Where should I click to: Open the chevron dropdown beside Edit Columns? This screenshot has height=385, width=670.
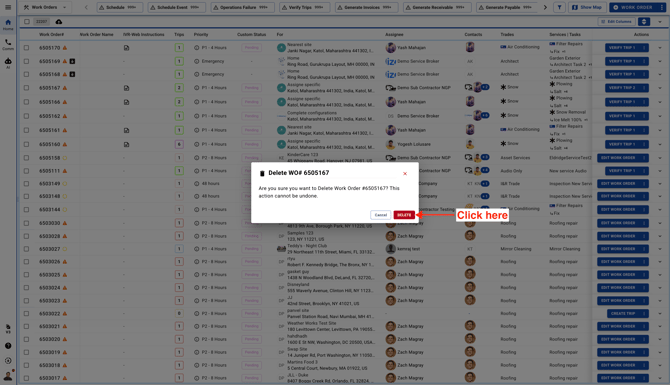coord(660,21)
